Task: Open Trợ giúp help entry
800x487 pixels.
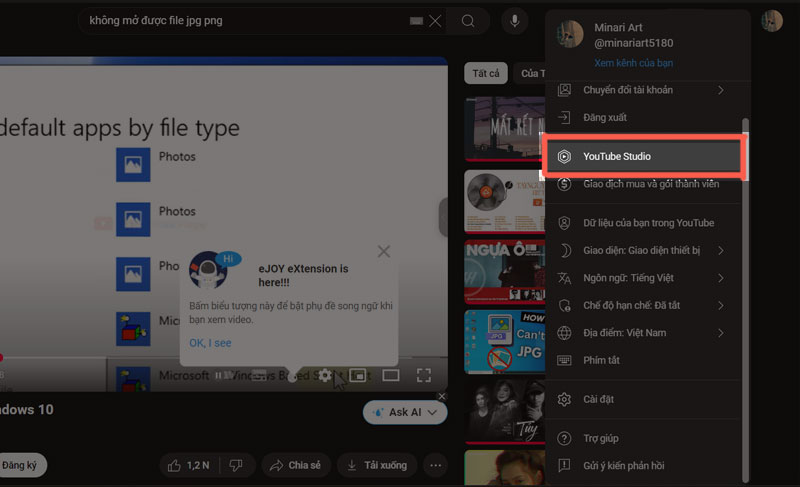Action: 643,438
